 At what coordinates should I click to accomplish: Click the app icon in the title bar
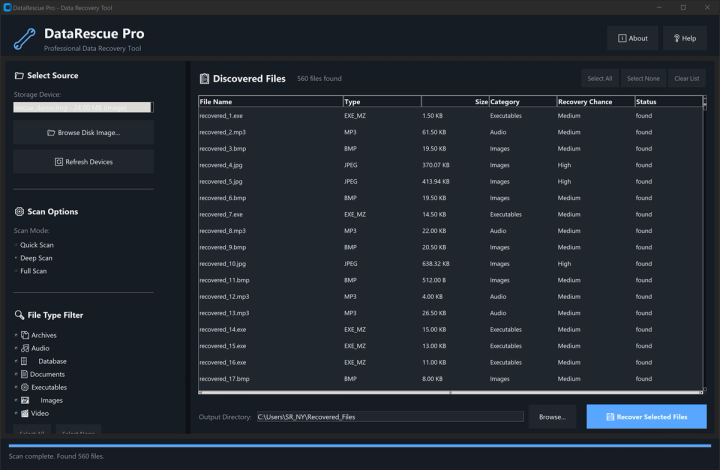[x=7, y=7]
